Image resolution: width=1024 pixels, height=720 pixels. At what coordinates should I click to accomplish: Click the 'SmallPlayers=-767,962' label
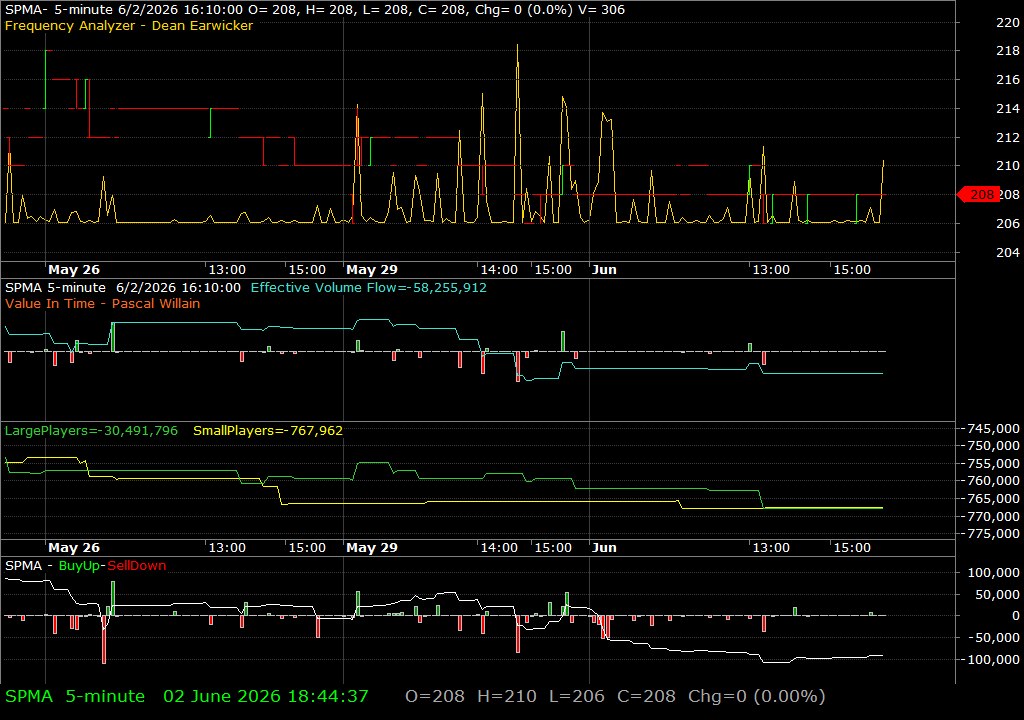tap(268, 431)
